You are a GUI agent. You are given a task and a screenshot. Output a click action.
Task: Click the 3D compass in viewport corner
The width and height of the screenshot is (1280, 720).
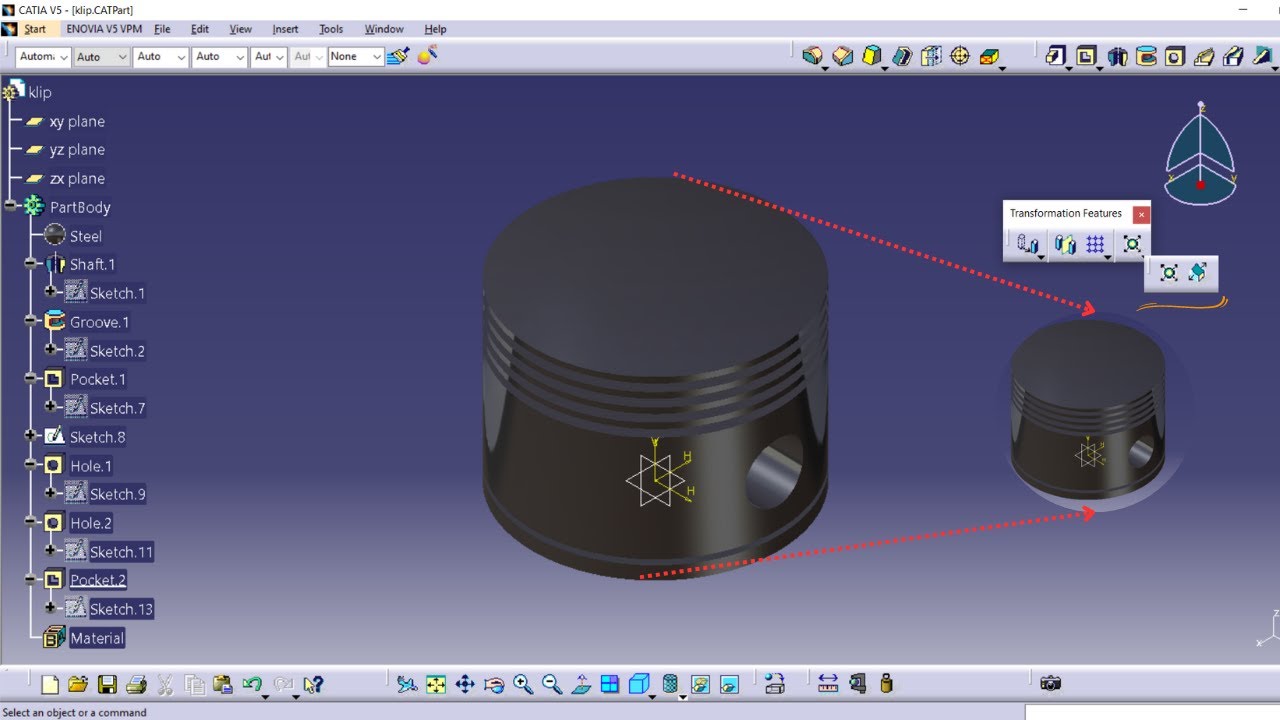click(x=1200, y=153)
